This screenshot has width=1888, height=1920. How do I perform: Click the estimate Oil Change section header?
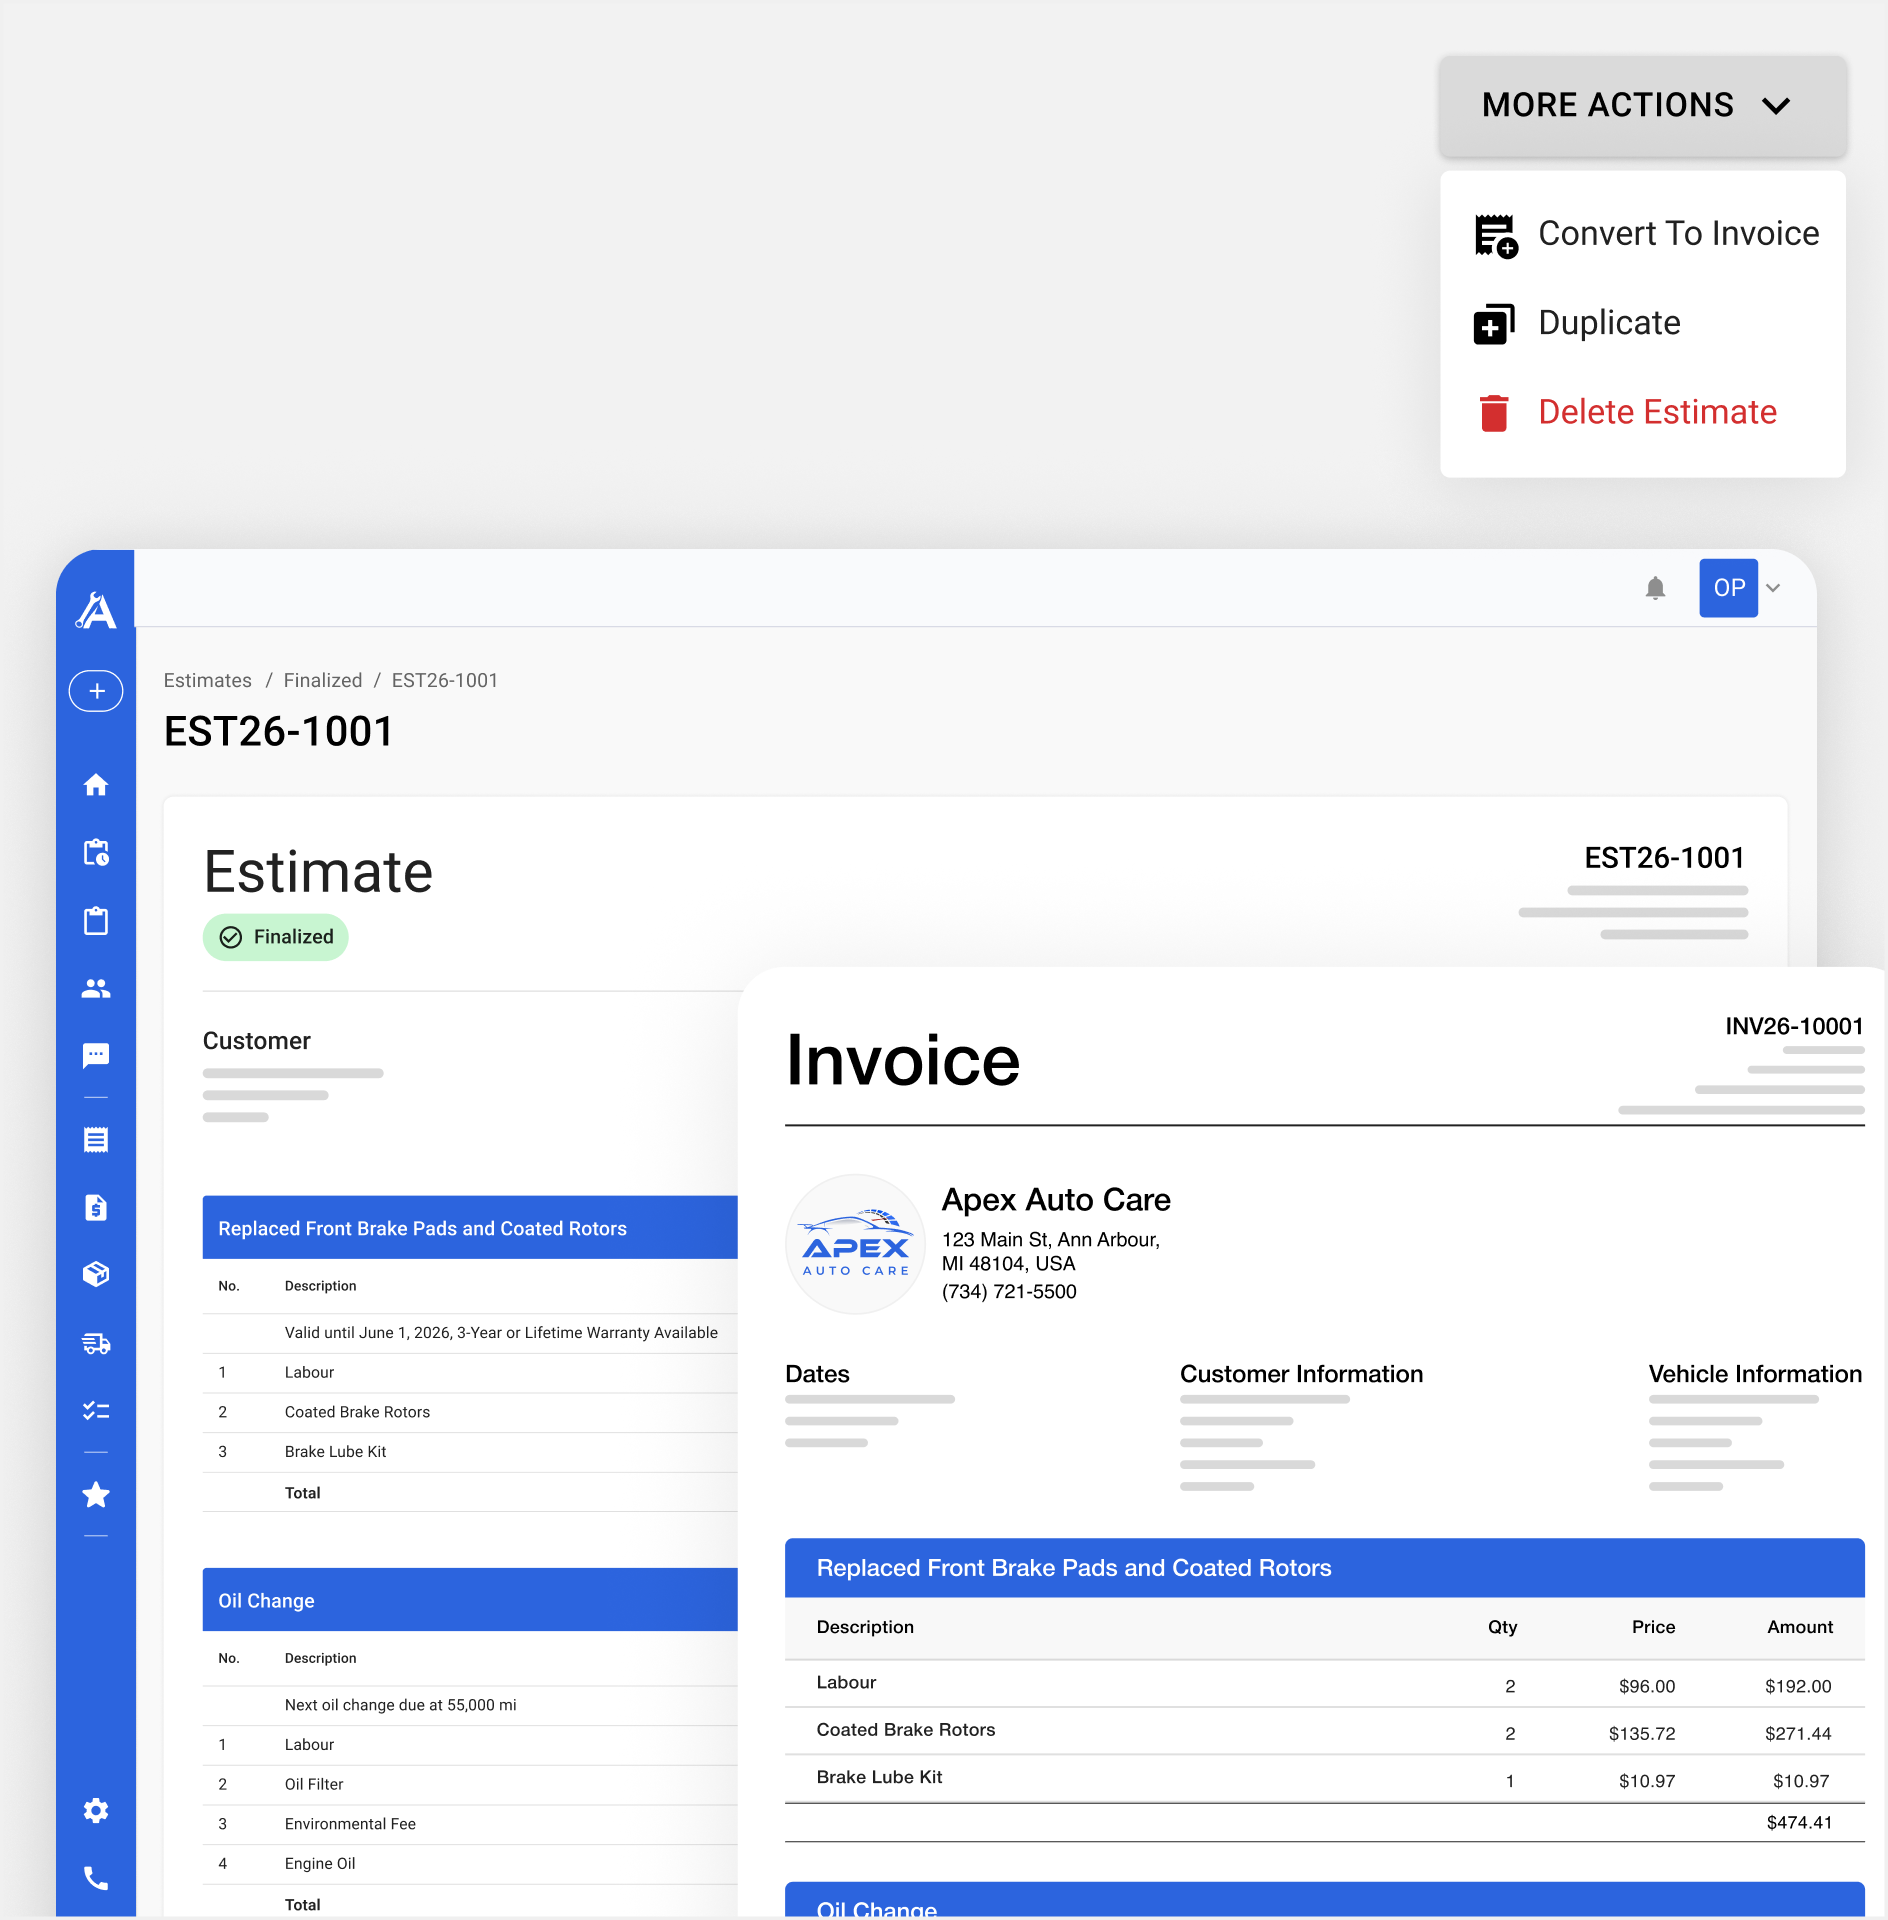(x=470, y=1600)
